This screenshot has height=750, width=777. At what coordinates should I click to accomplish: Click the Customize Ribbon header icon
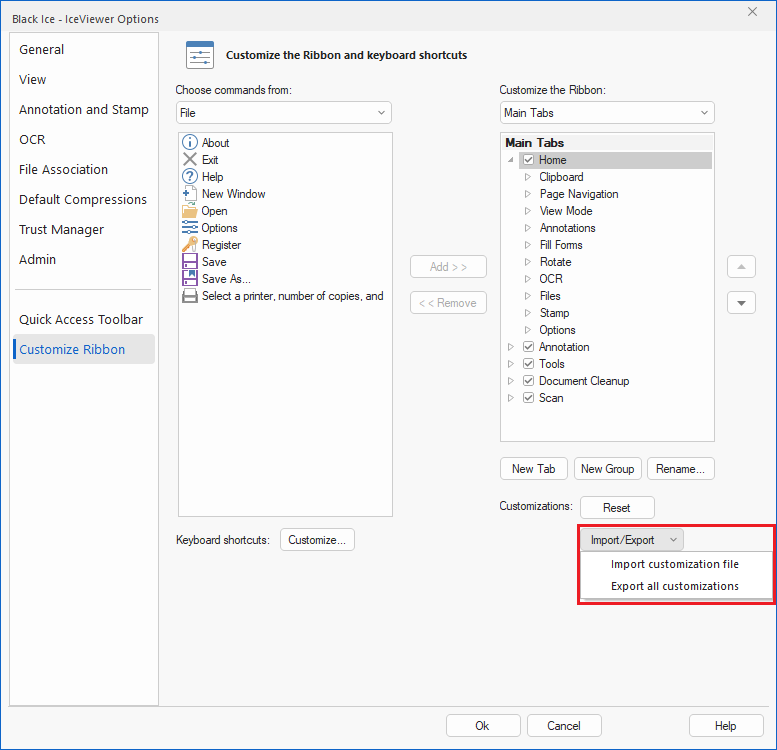(200, 55)
